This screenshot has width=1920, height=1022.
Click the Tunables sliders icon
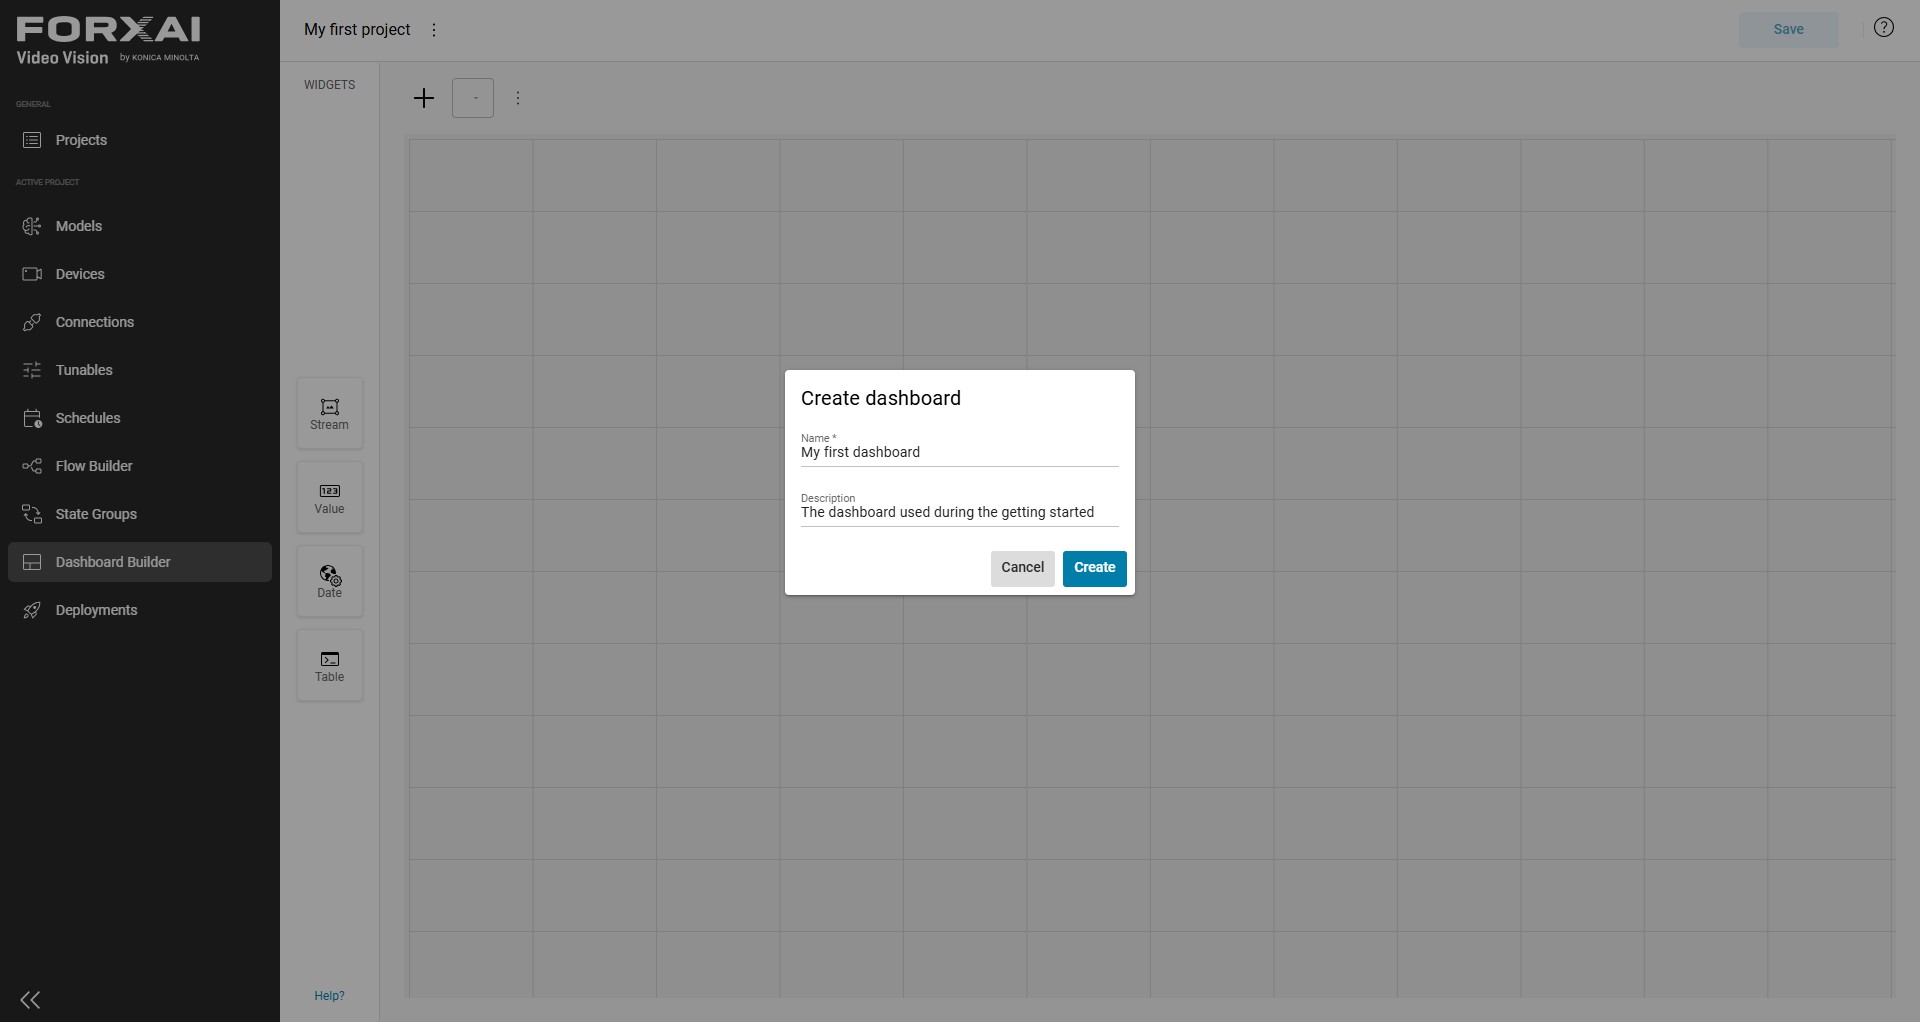pyautogui.click(x=32, y=370)
